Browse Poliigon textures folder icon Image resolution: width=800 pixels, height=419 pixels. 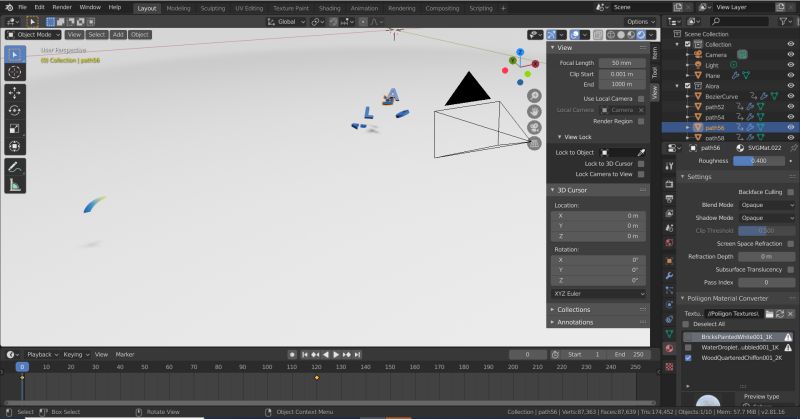[769, 314]
